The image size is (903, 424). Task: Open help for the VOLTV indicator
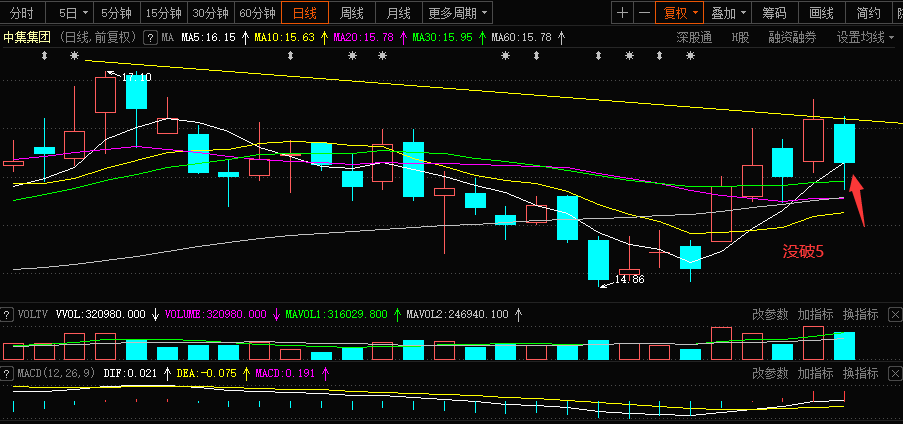pos(8,314)
